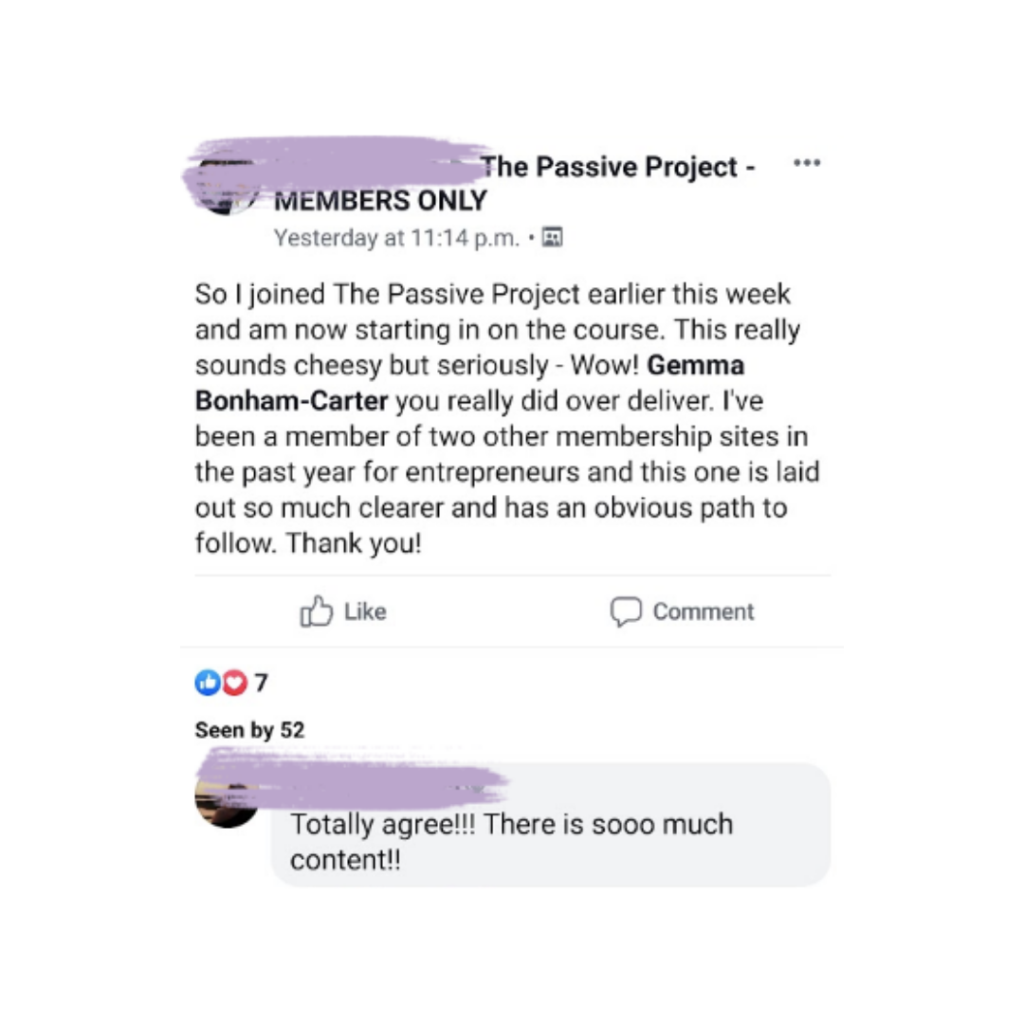Open the Yesterday at 11:14 p.m. timestamp
This screenshot has height=1024, width=1024.
tap(396, 238)
